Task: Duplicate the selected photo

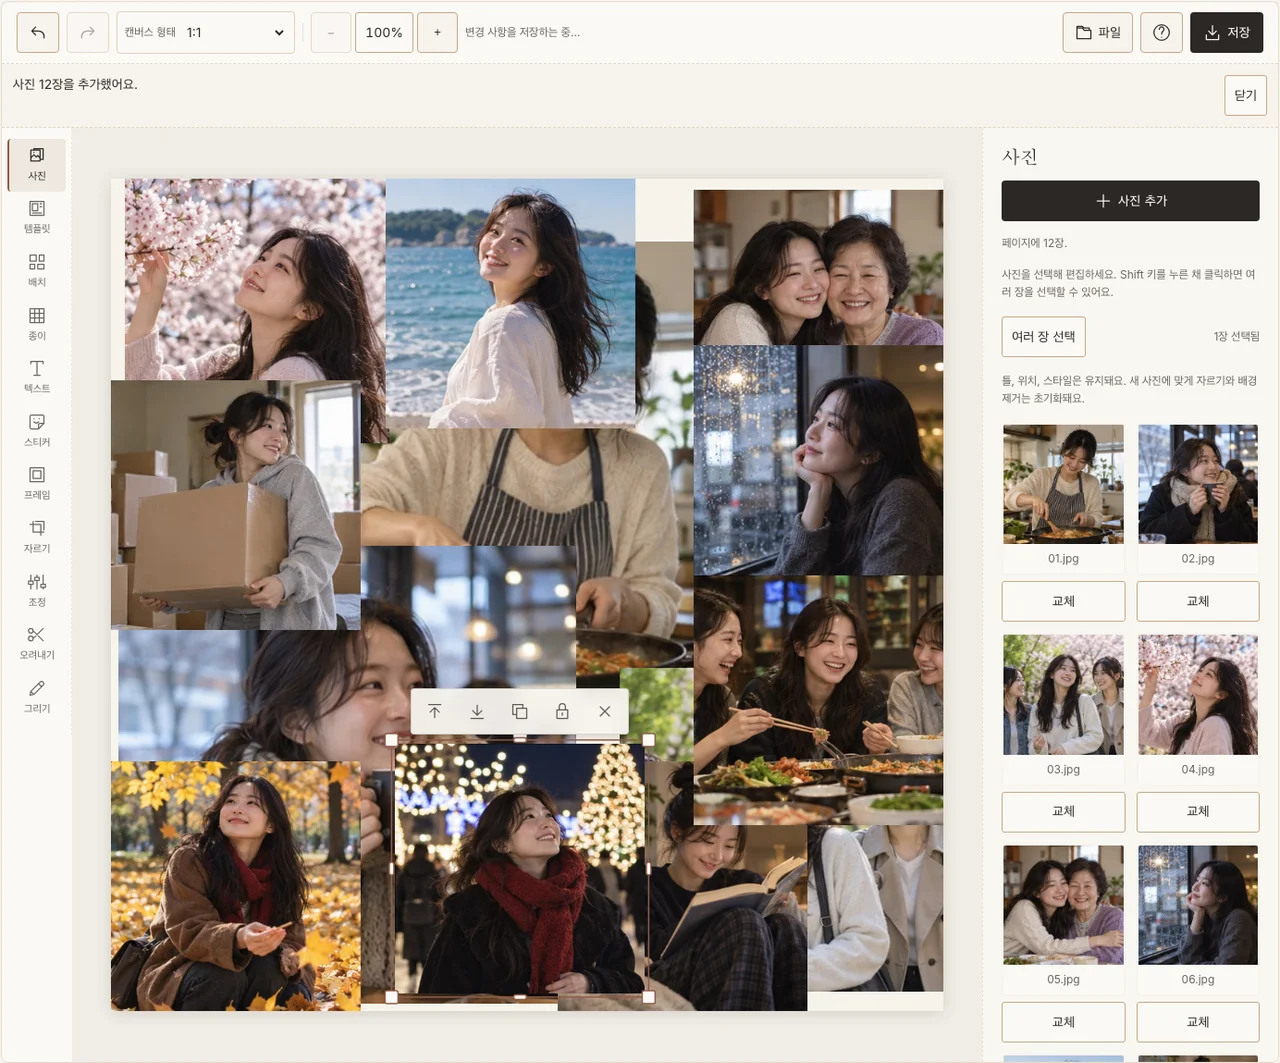Action: coord(520,711)
